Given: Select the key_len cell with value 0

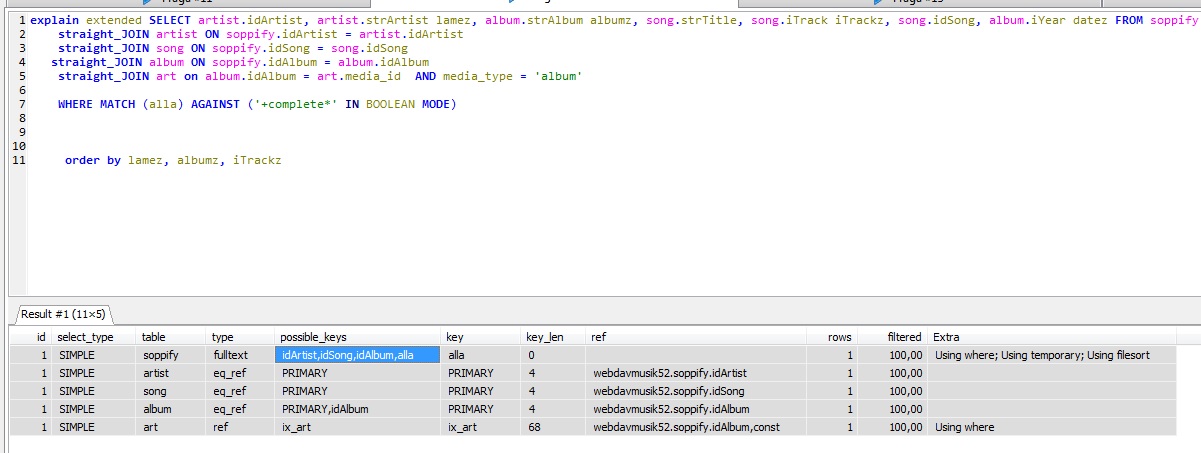Looking at the screenshot, I should pos(552,355).
